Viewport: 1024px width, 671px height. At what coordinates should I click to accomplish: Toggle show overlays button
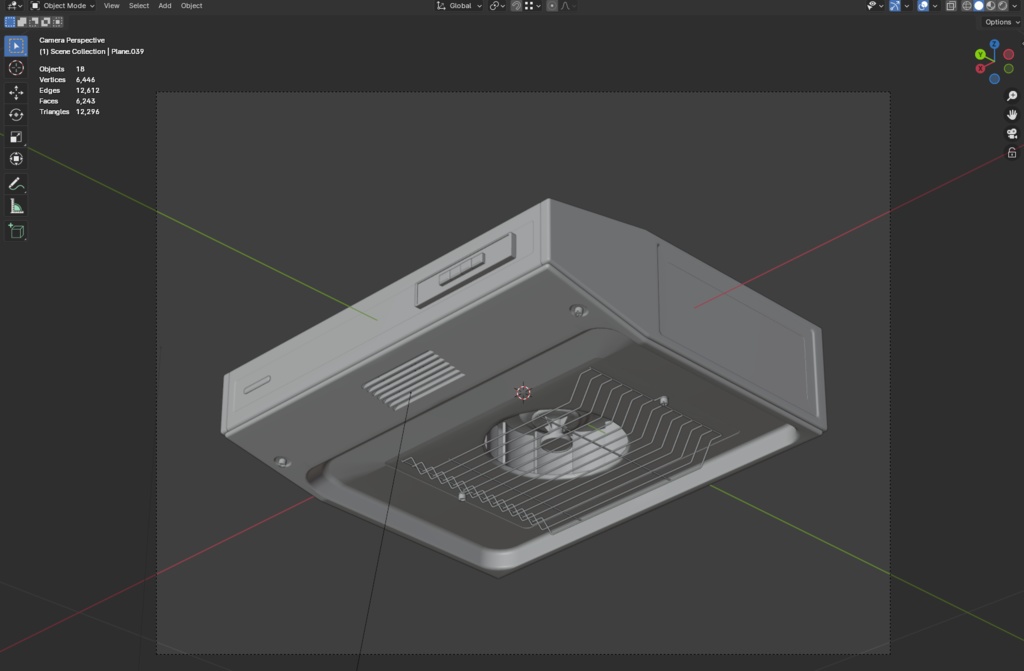923,6
